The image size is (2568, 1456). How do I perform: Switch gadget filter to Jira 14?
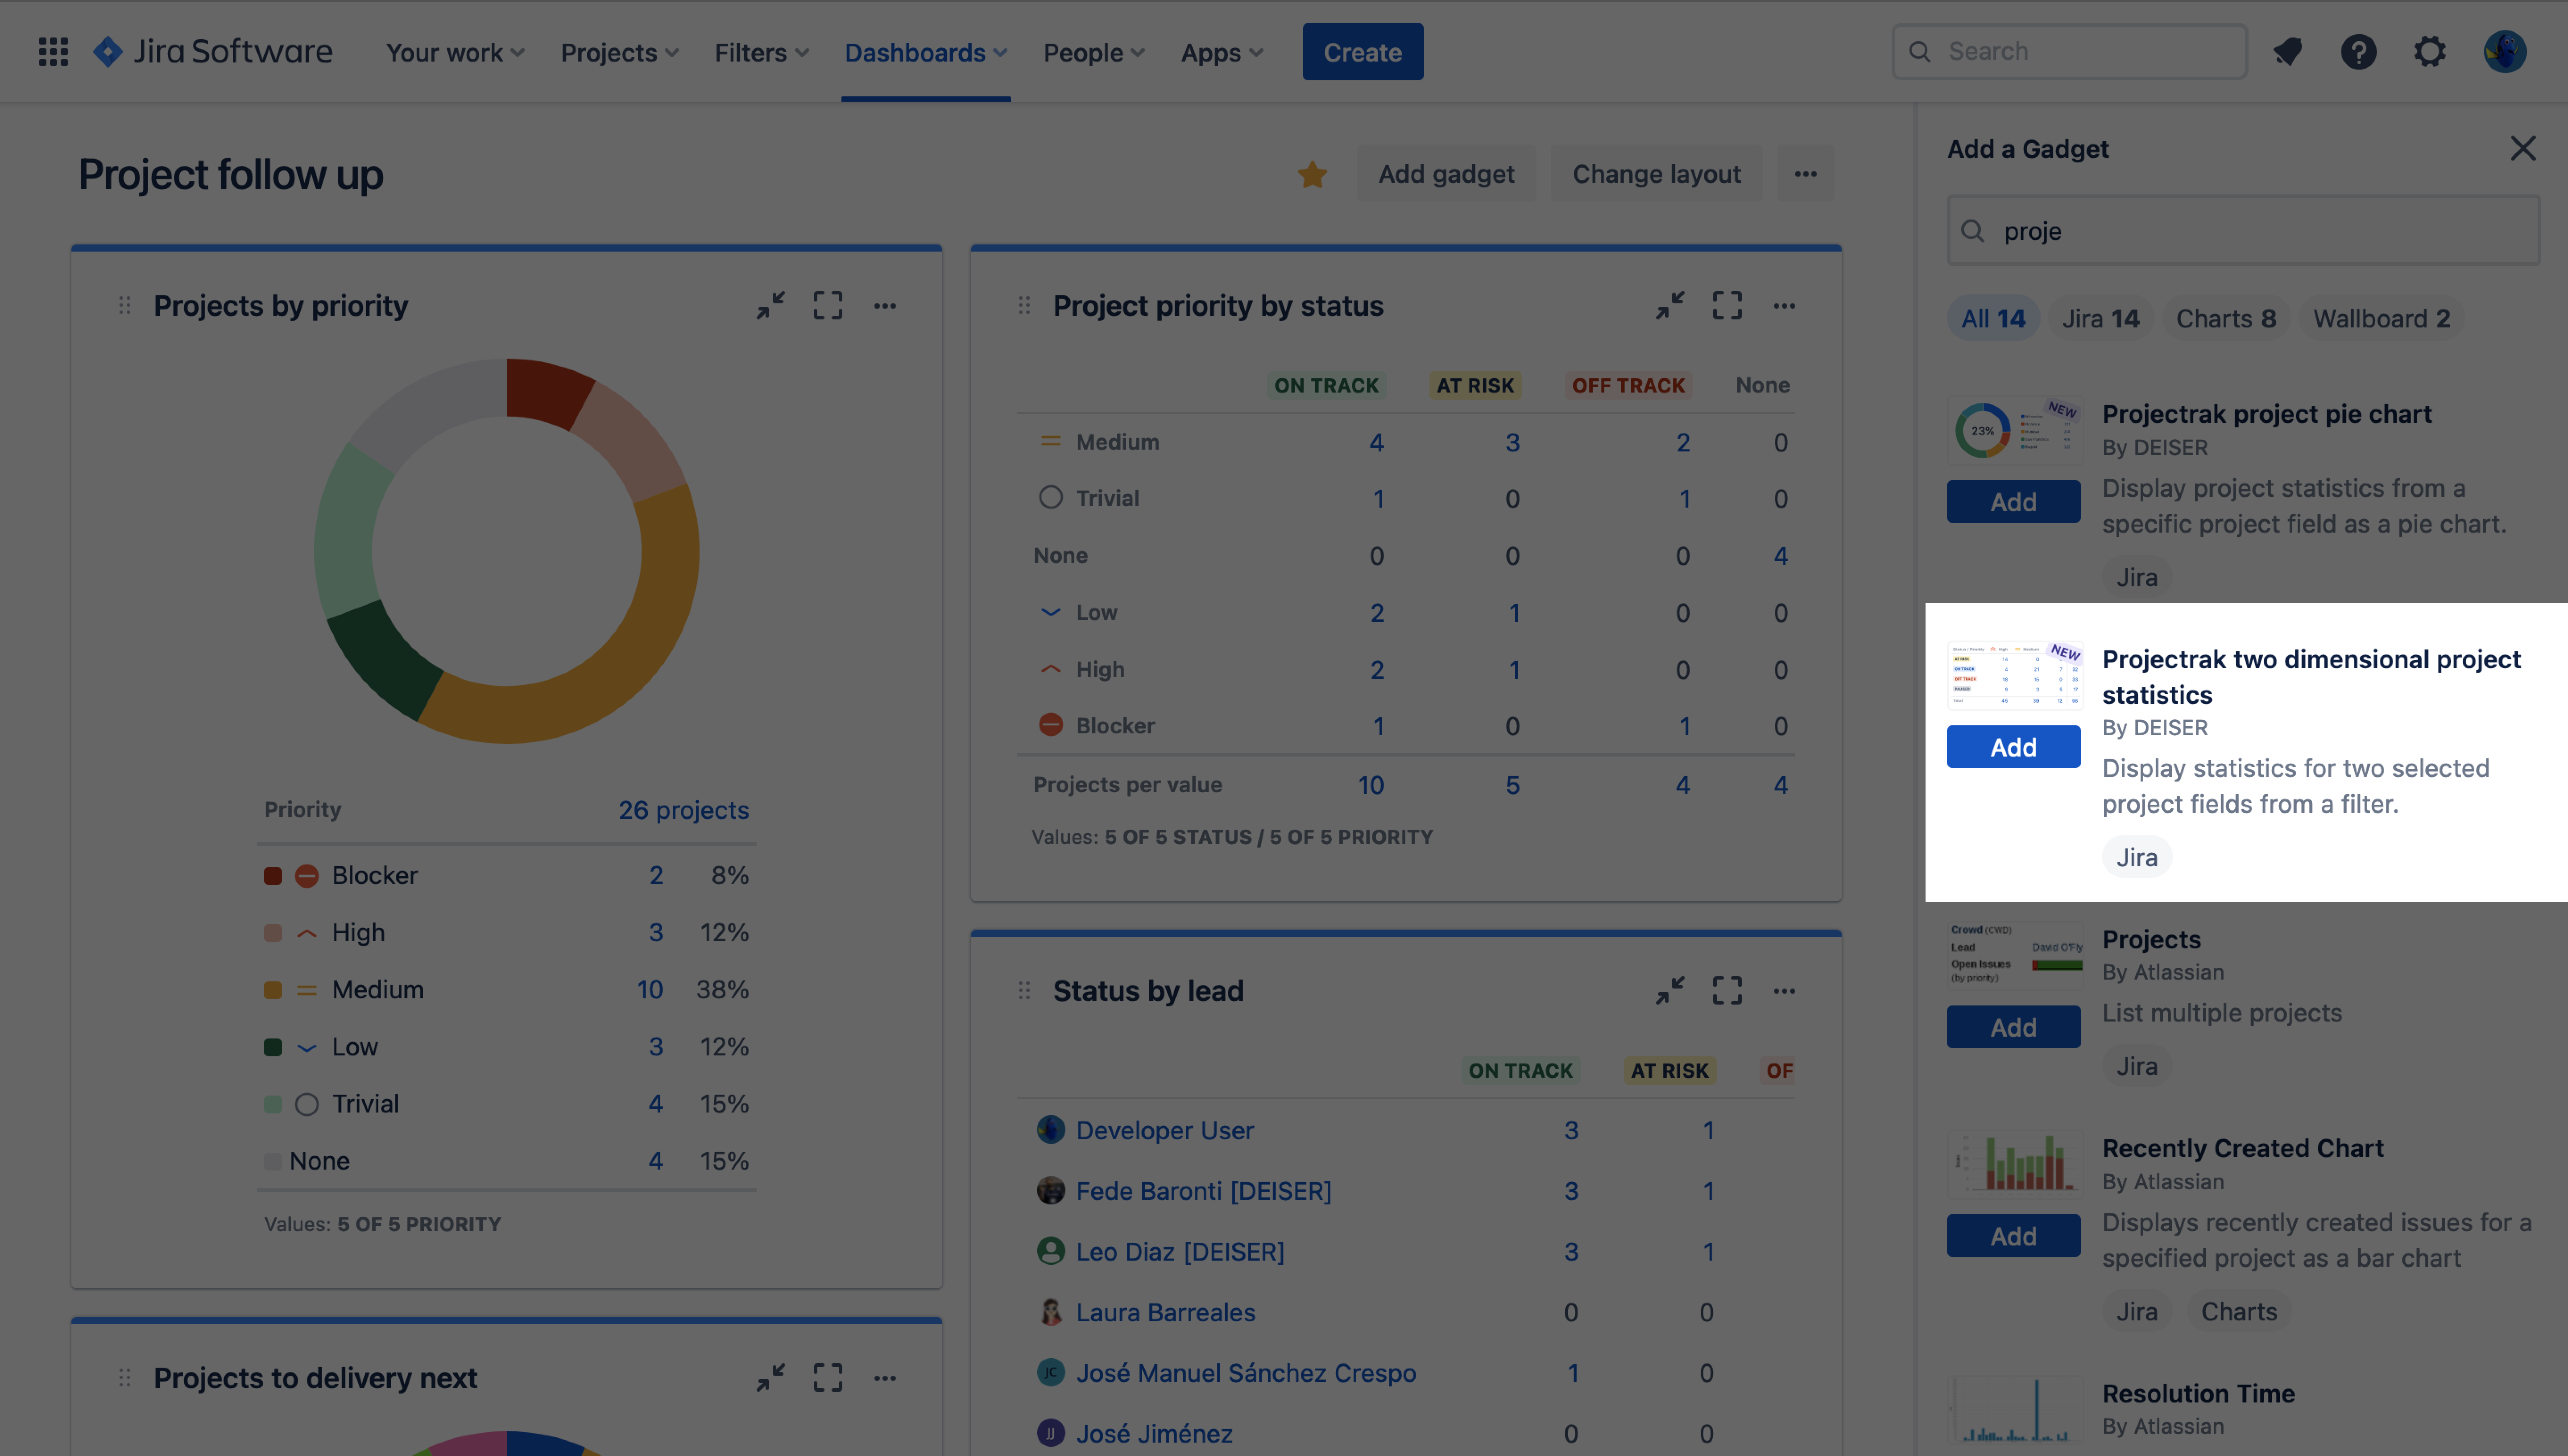click(2101, 318)
